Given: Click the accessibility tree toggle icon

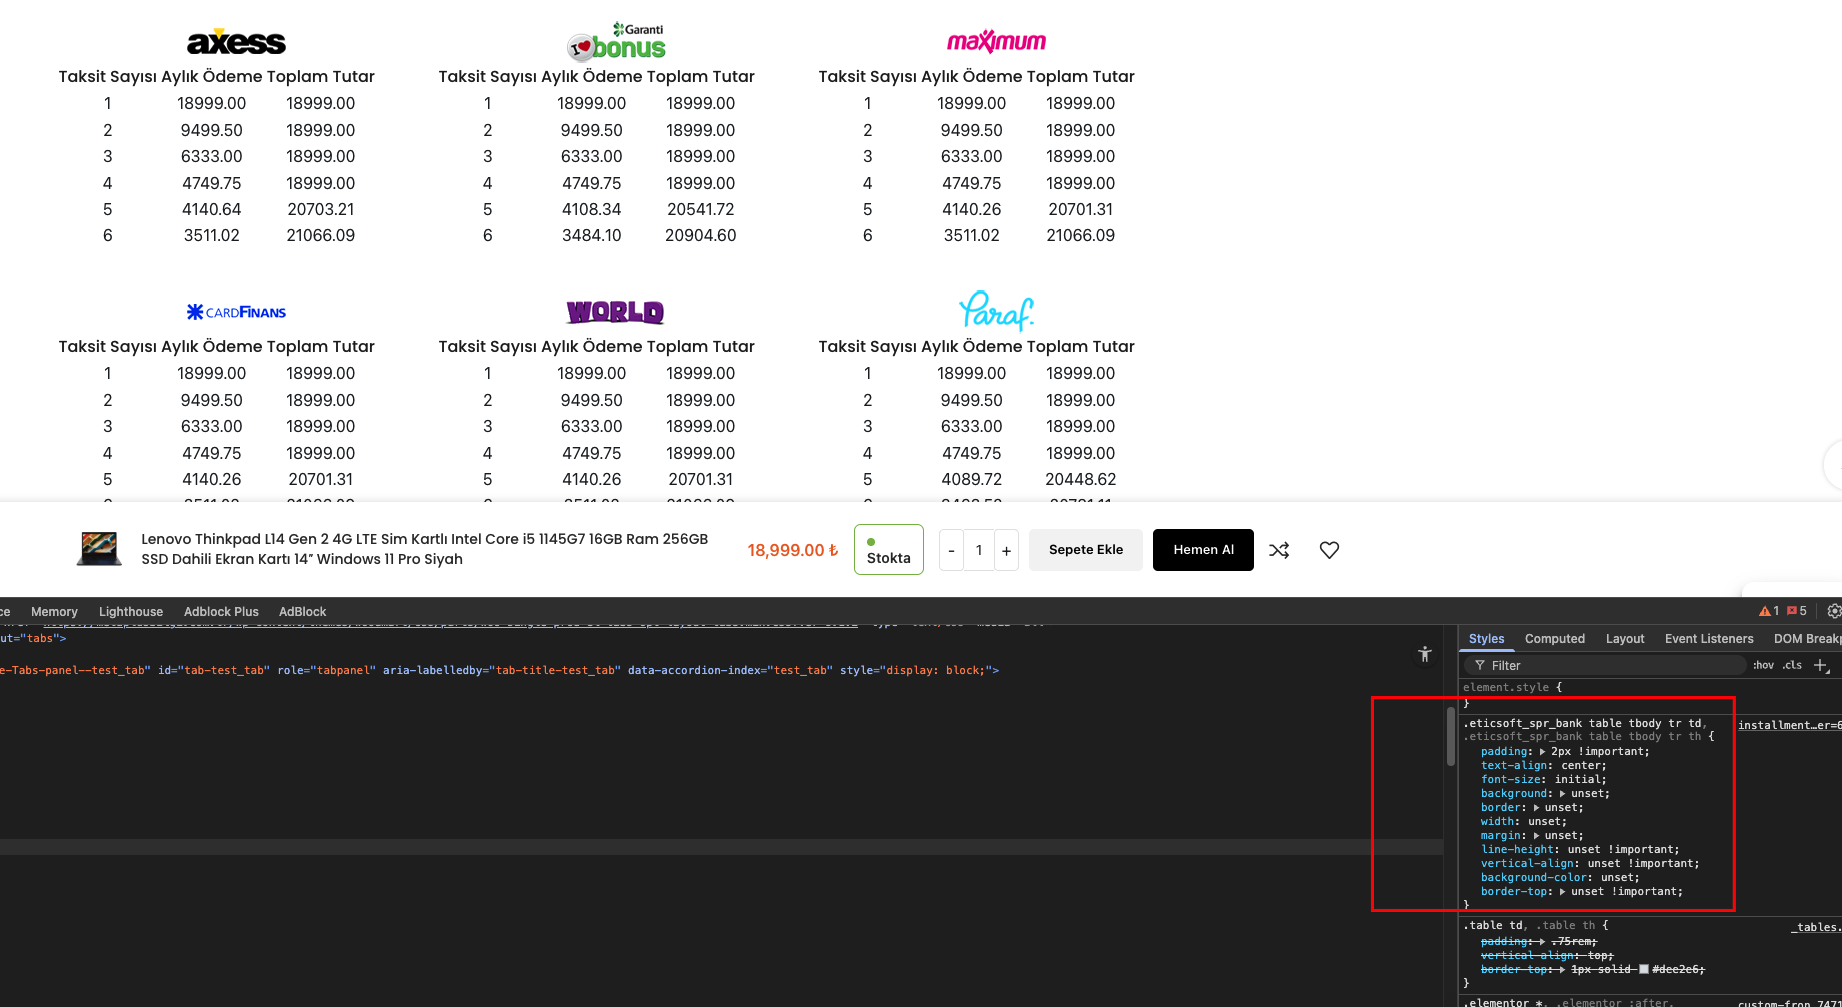Looking at the screenshot, I should (x=1425, y=654).
